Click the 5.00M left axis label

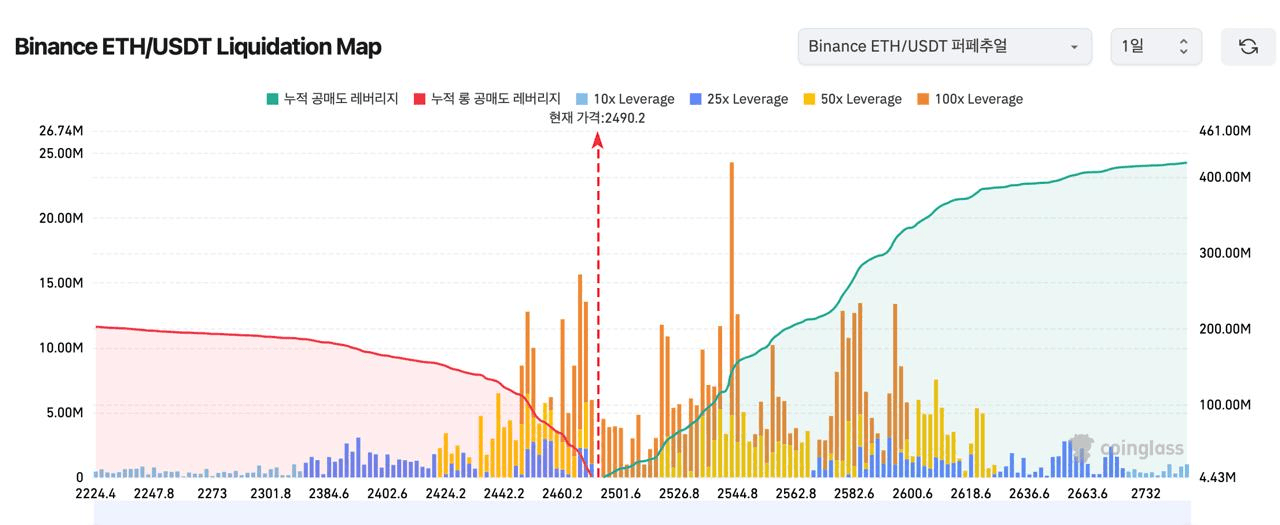click(64, 412)
